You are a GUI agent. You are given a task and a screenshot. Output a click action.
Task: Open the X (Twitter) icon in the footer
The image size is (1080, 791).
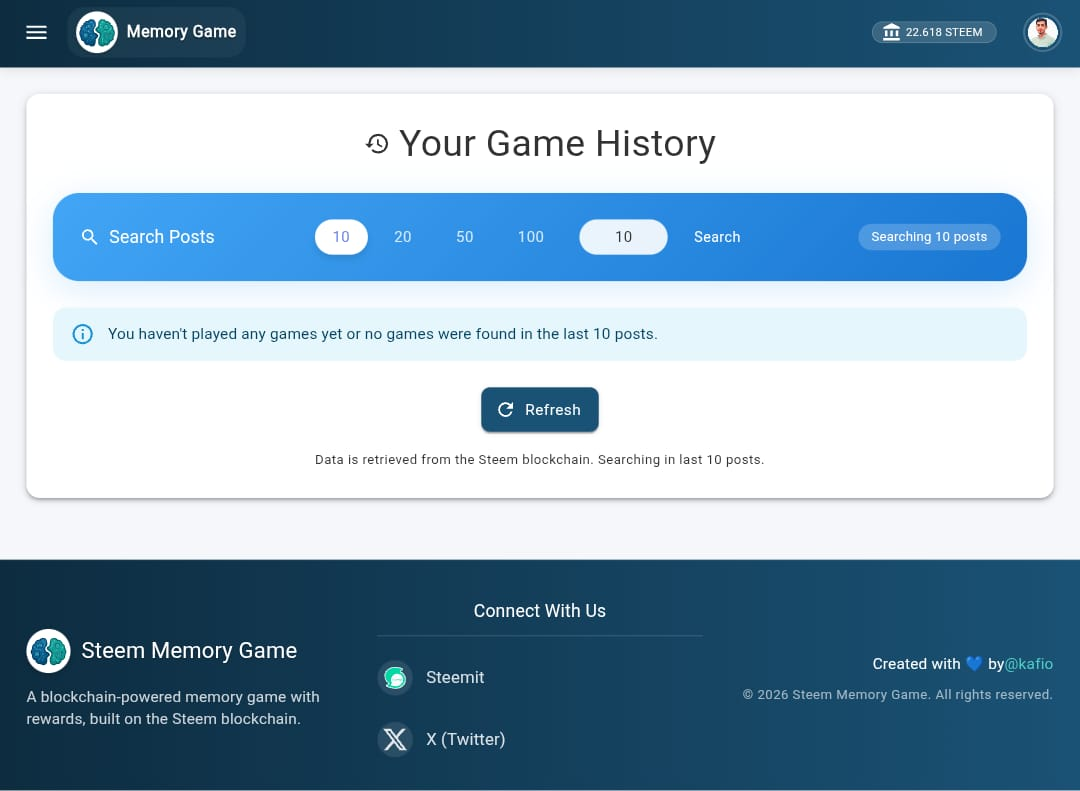(395, 739)
